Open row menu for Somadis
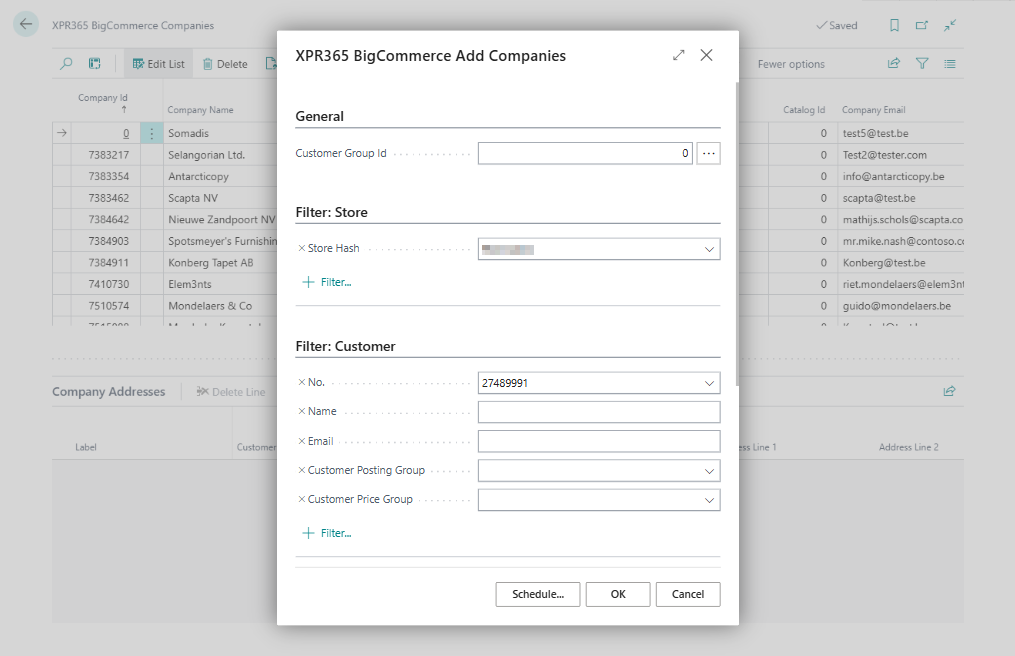Screen dimensions: 1015x656 coord(151,133)
